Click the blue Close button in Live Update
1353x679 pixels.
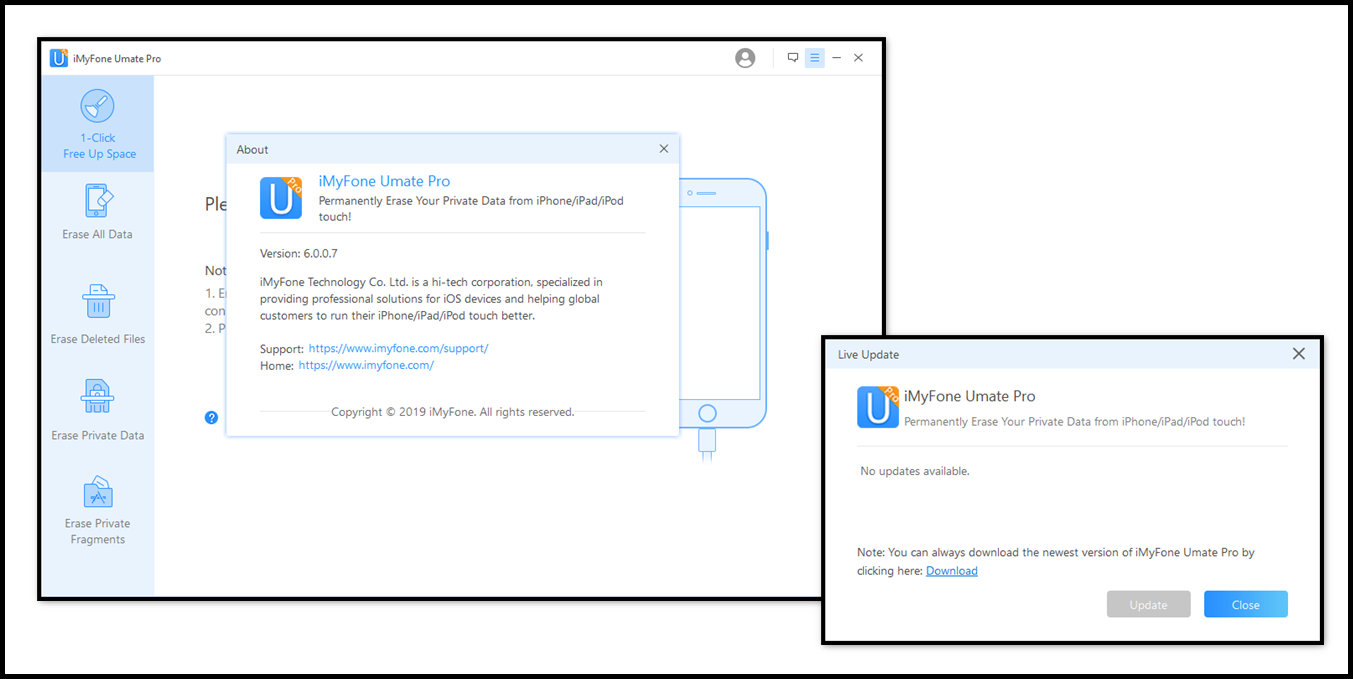click(x=1246, y=605)
